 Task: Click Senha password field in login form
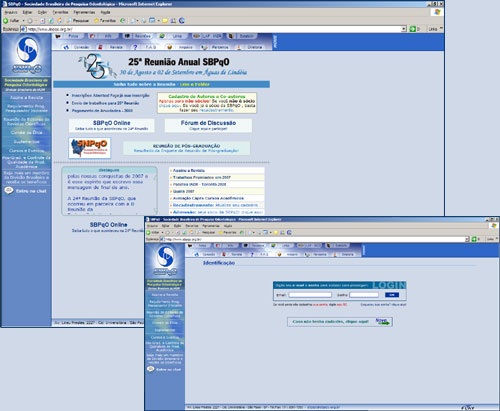pos(364,295)
